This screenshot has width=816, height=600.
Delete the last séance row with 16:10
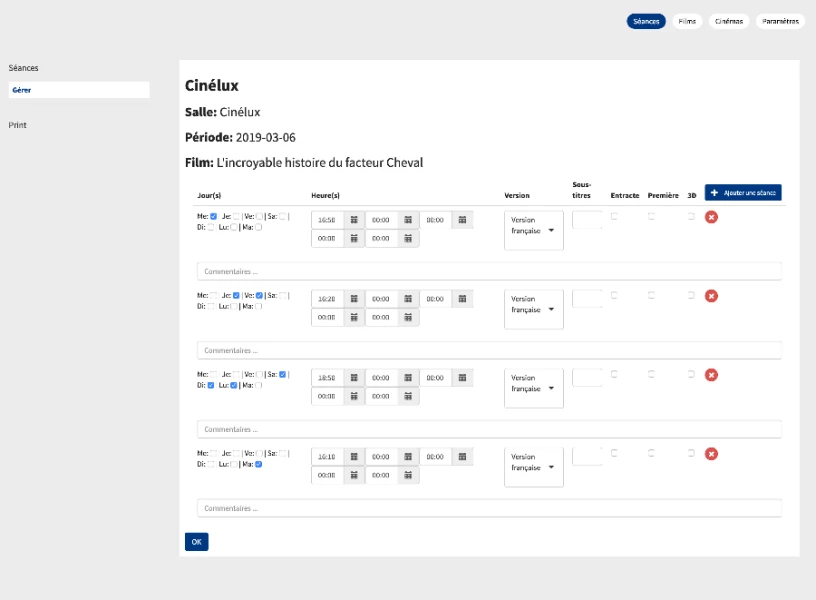click(x=711, y=454)
